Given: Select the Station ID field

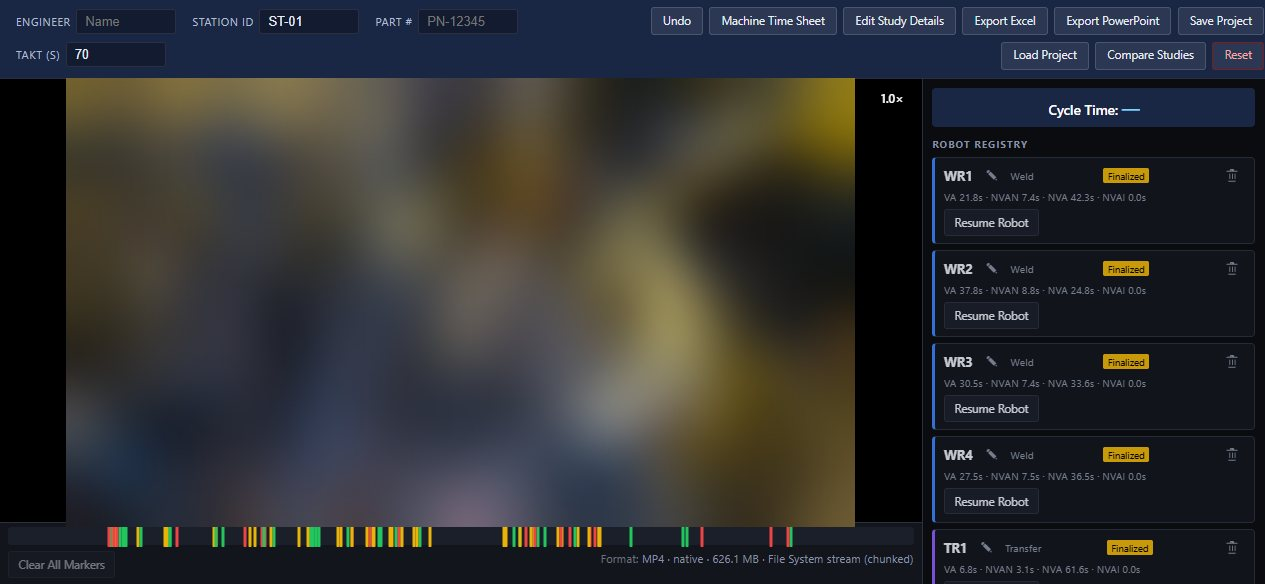Looking at the screenshot, I should [309, 21].
